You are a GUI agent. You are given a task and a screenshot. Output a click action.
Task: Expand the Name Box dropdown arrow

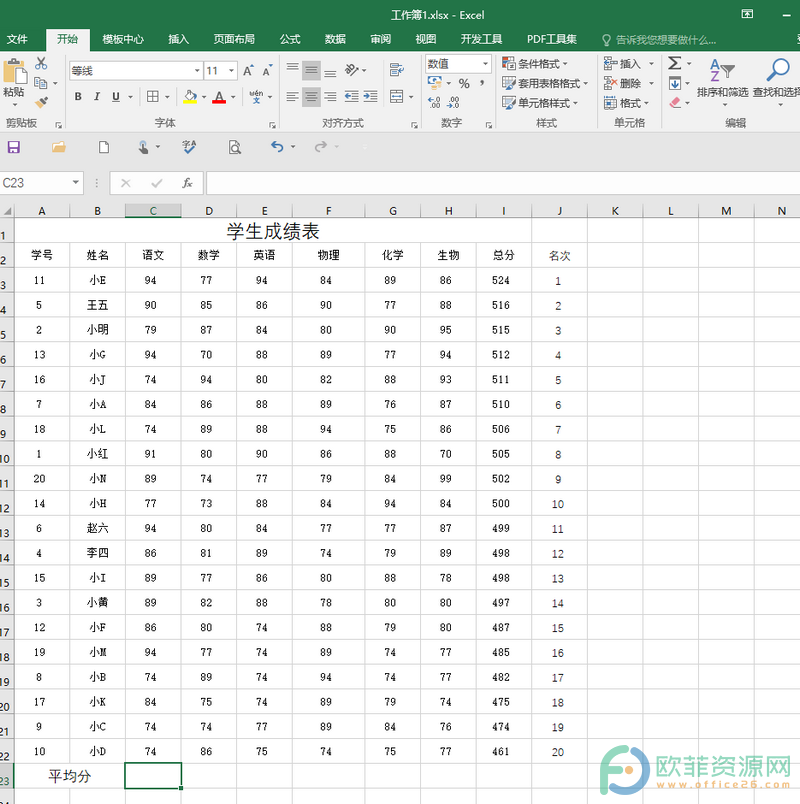click(76, 183)
